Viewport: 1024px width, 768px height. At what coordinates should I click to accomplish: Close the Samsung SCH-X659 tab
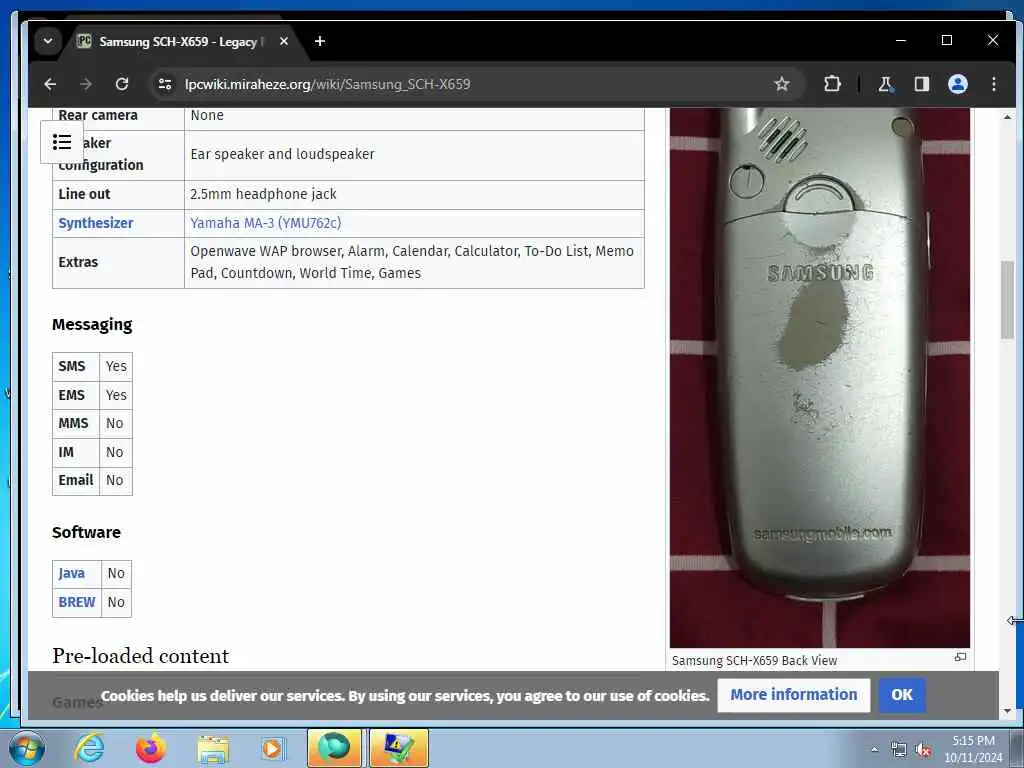pos(283,41)
